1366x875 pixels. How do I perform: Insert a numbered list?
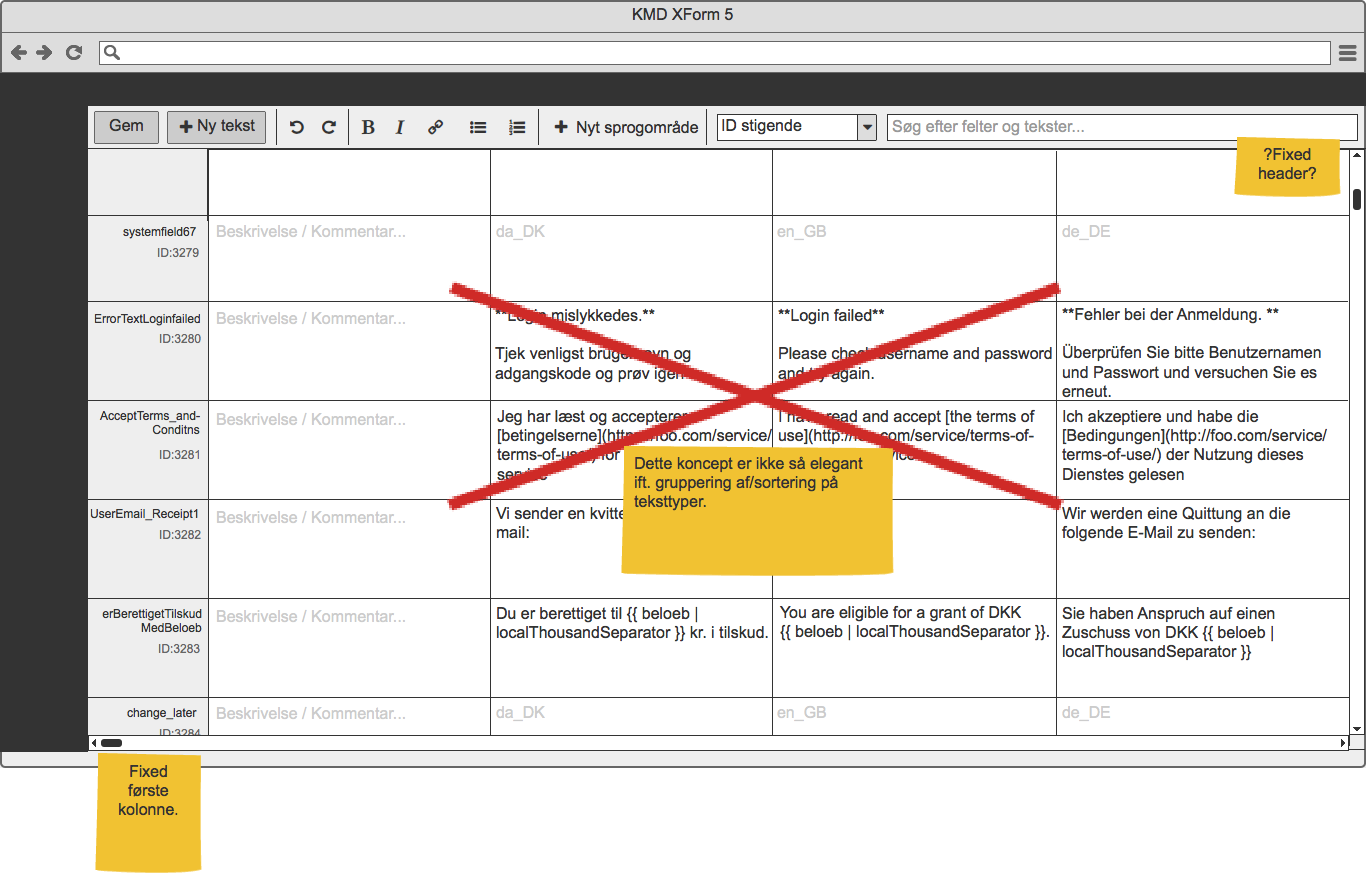(x=517, y=127)
